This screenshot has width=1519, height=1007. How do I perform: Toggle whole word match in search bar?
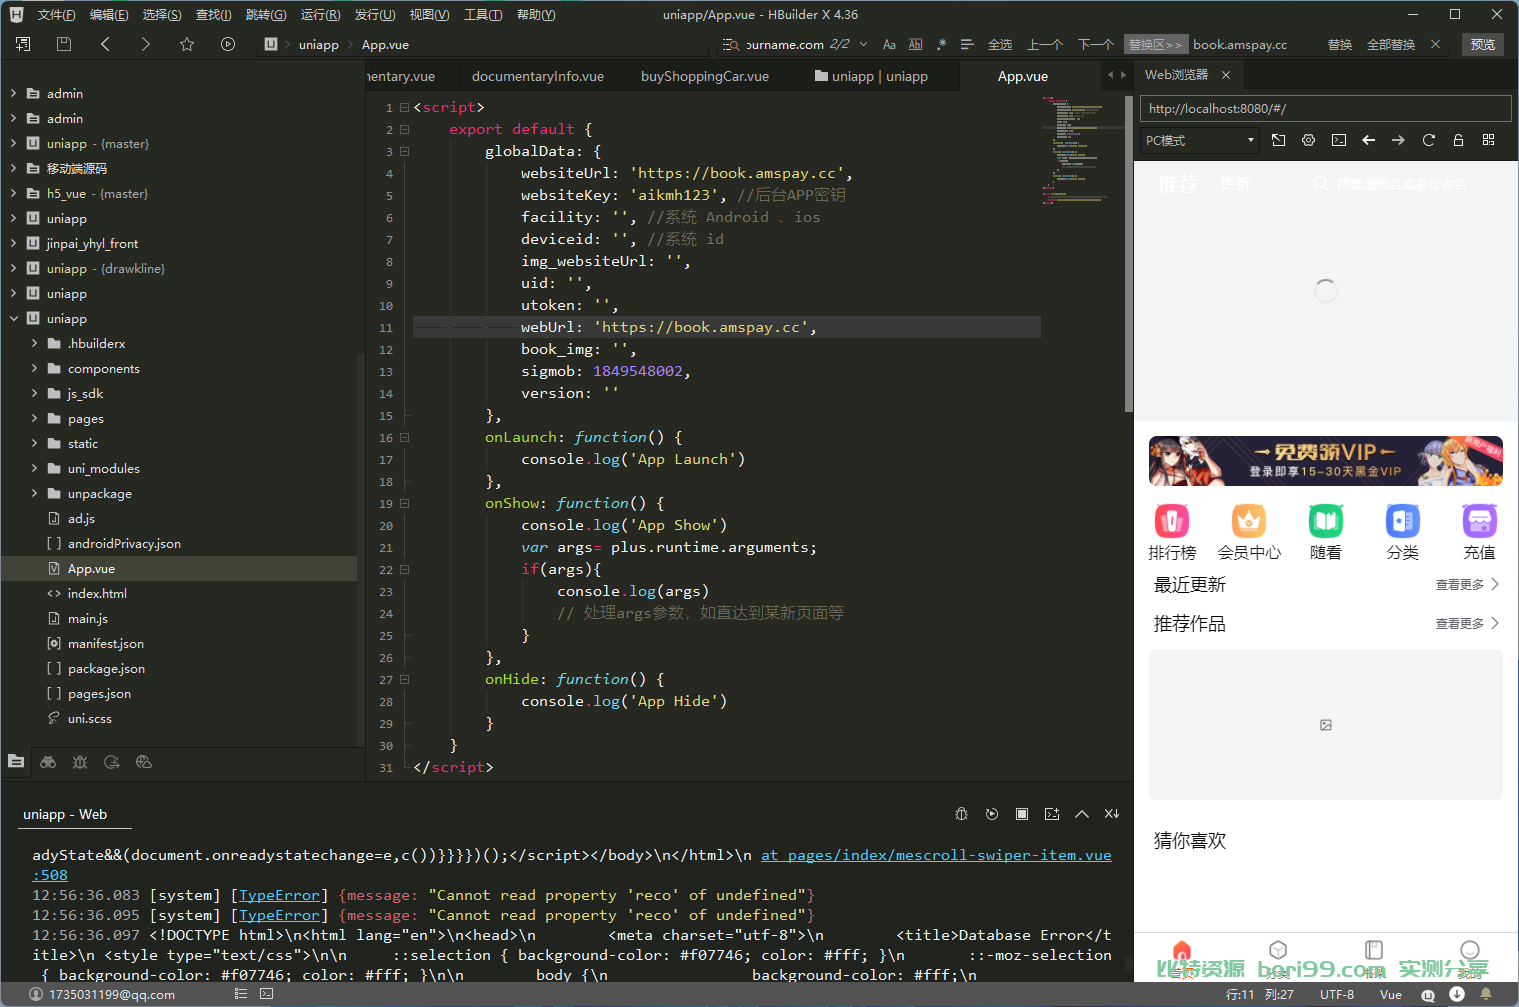915,44
